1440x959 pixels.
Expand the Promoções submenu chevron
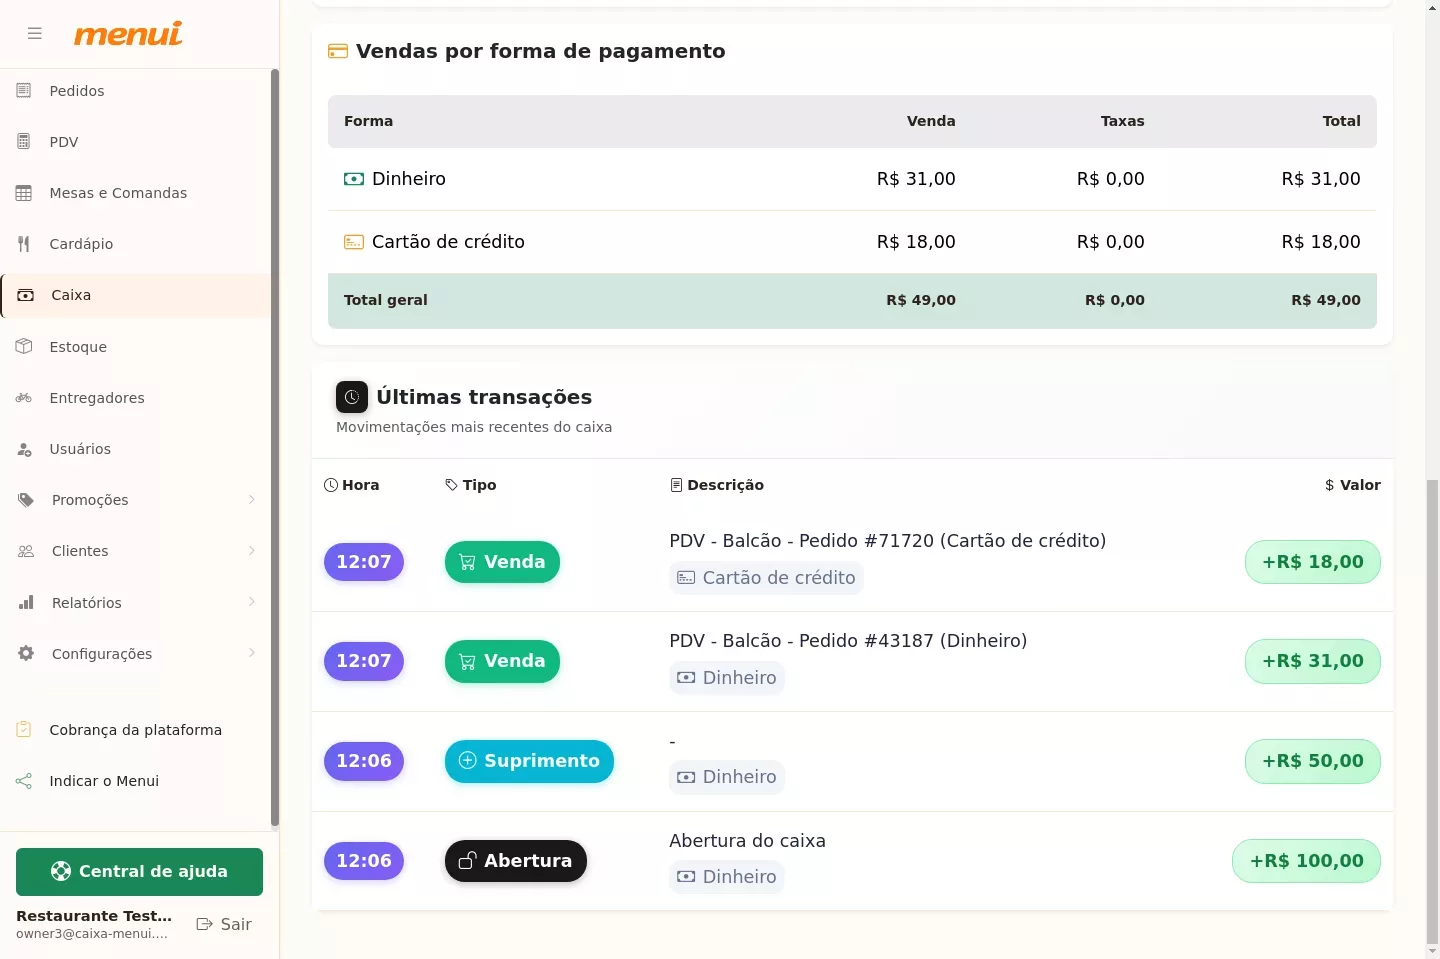[252, 500]
